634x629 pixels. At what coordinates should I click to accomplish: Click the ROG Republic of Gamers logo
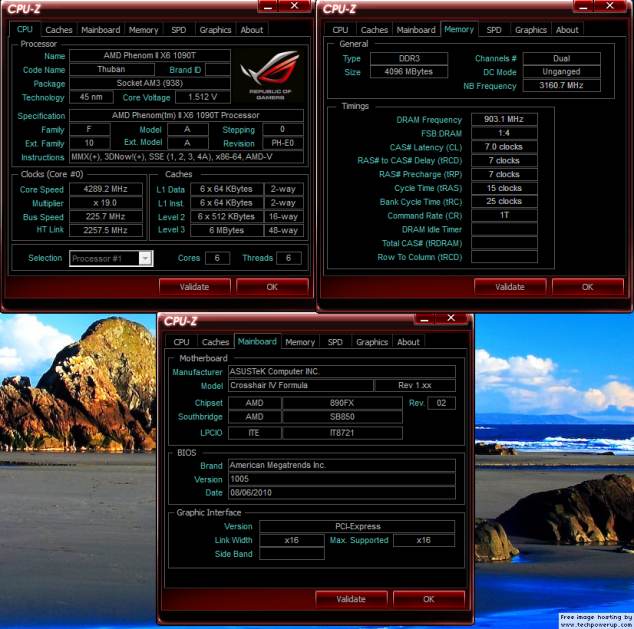(x=270, y=75)
